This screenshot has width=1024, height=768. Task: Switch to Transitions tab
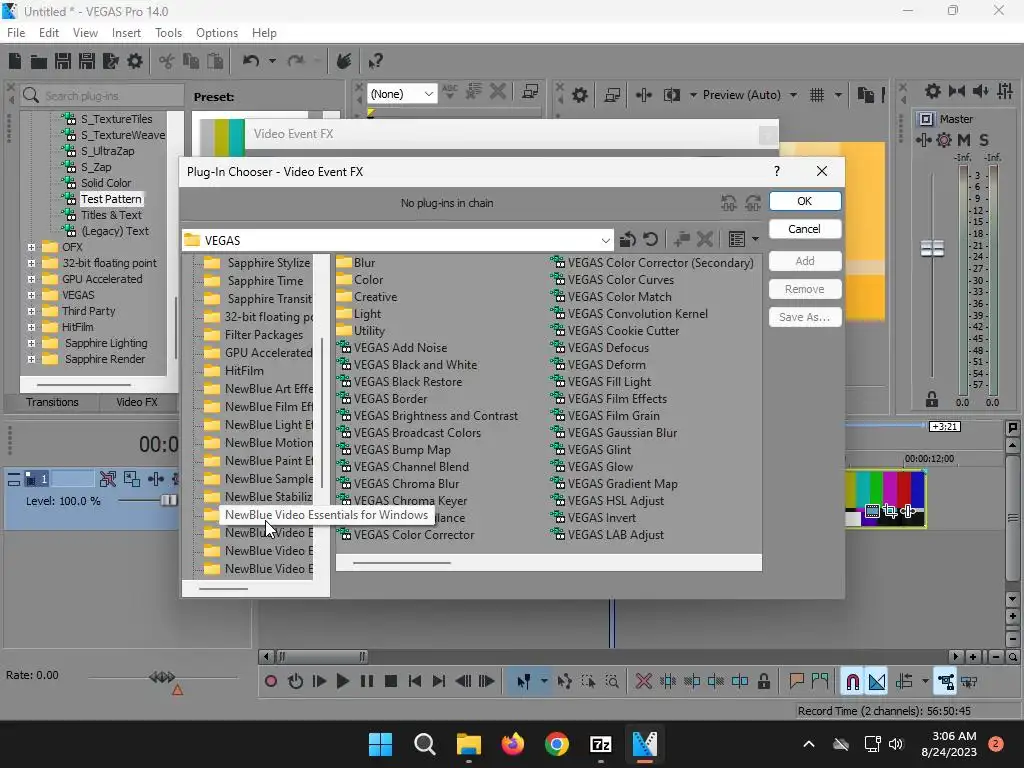pos(52,402)
